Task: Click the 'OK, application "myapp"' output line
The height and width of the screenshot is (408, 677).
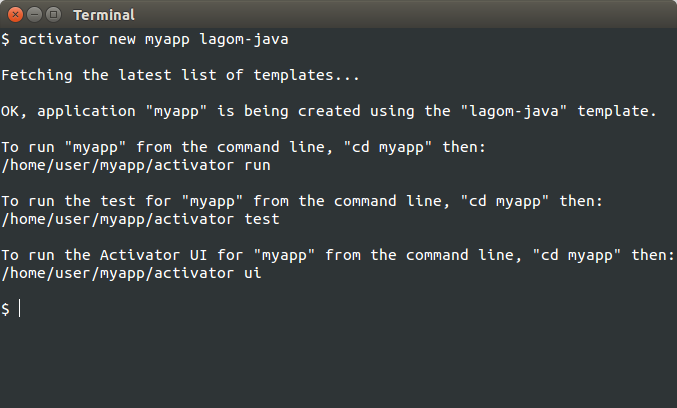Action: [x=329, y=111]
